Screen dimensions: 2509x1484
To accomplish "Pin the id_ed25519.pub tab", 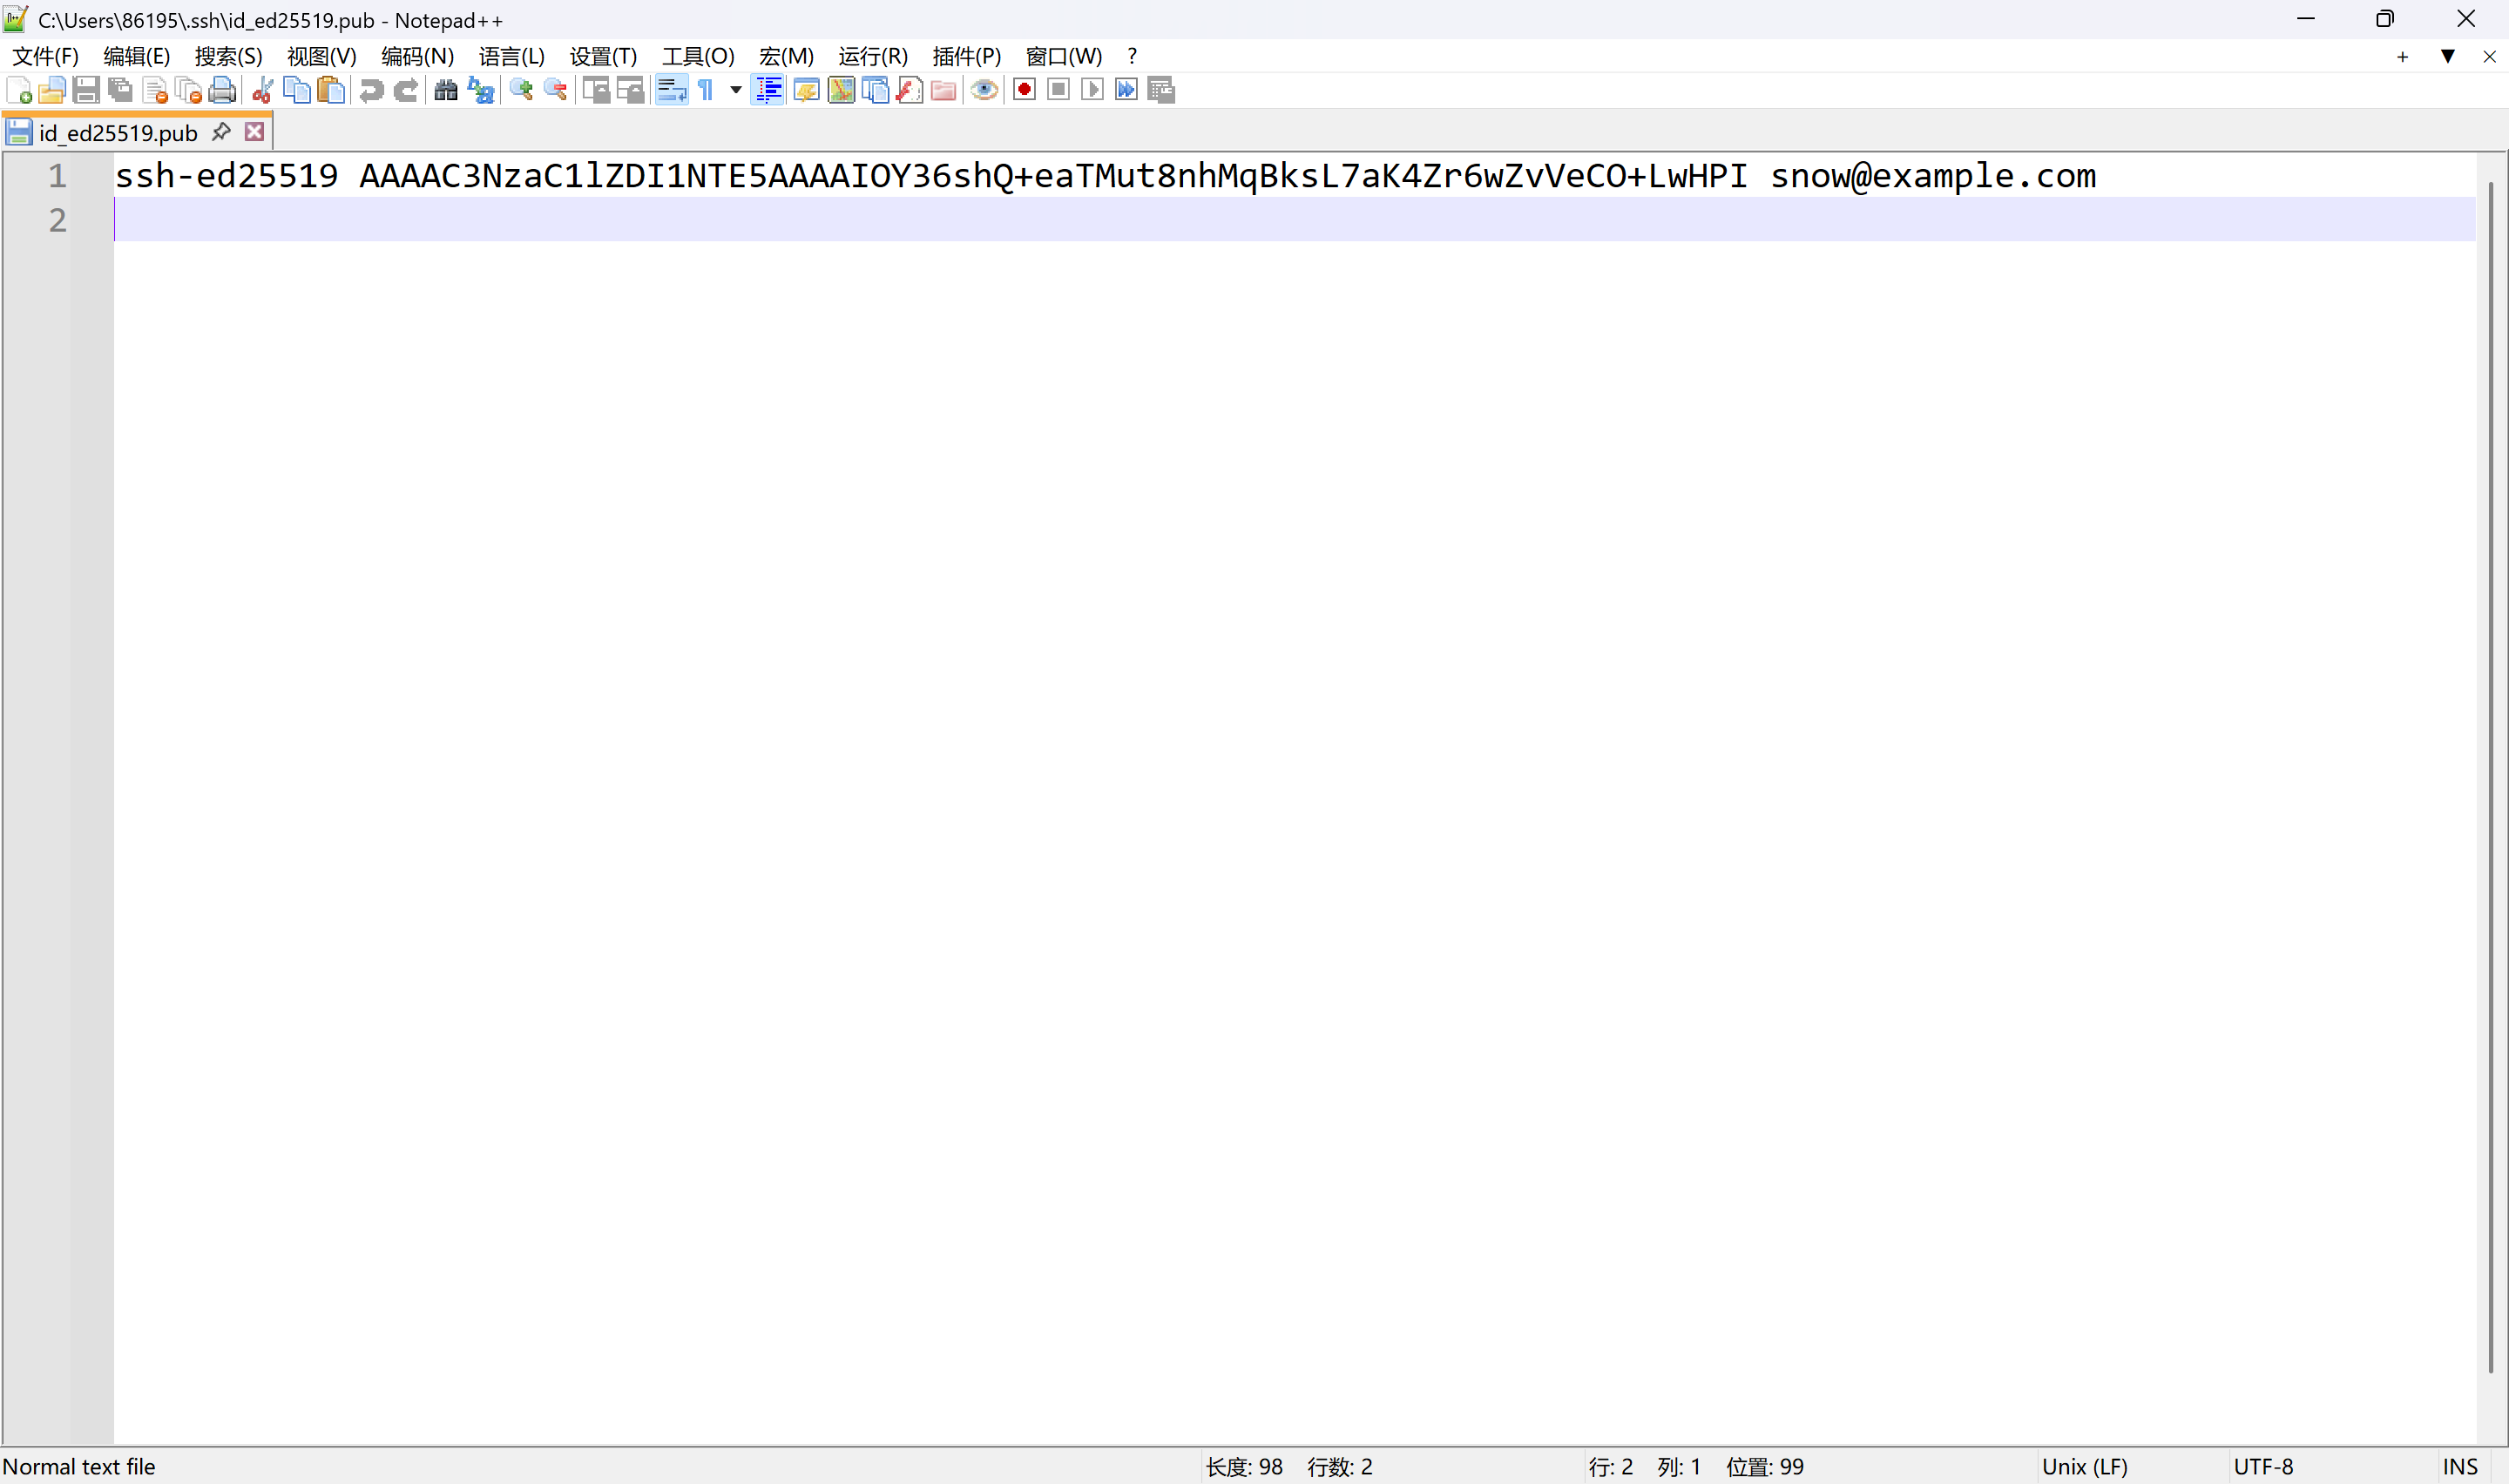I will [222, 132].
